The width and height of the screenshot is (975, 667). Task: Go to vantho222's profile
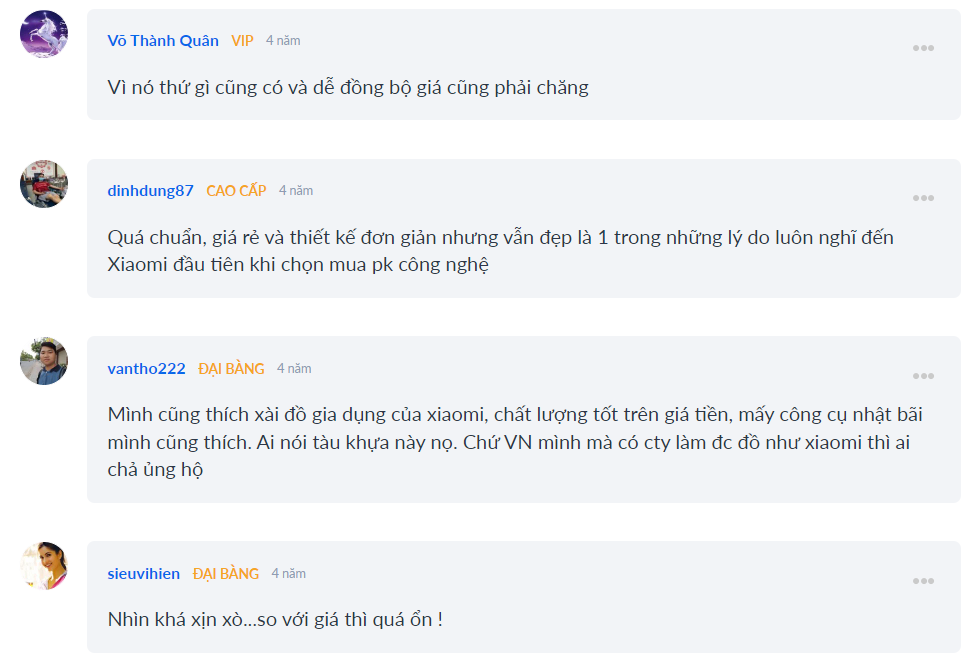[146, 369]
